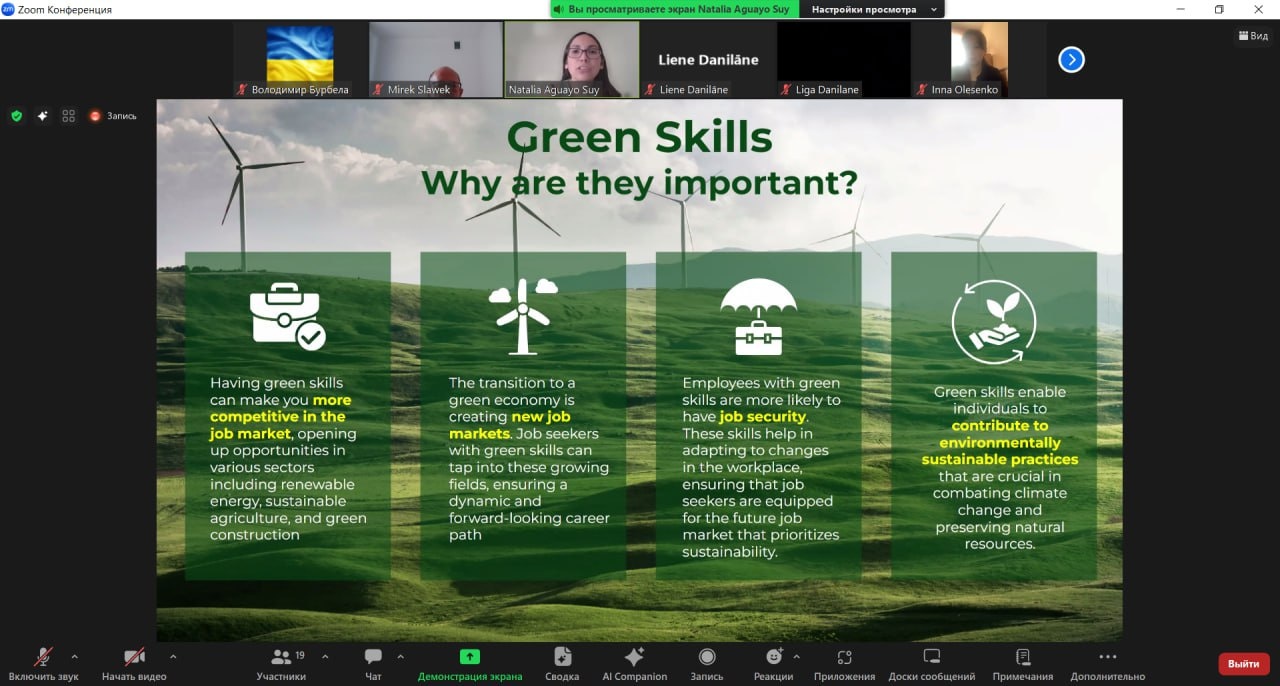Click muted mic icon on Inna Olesenko label
Screen dimensions: 1280x686
pos(922,90)
